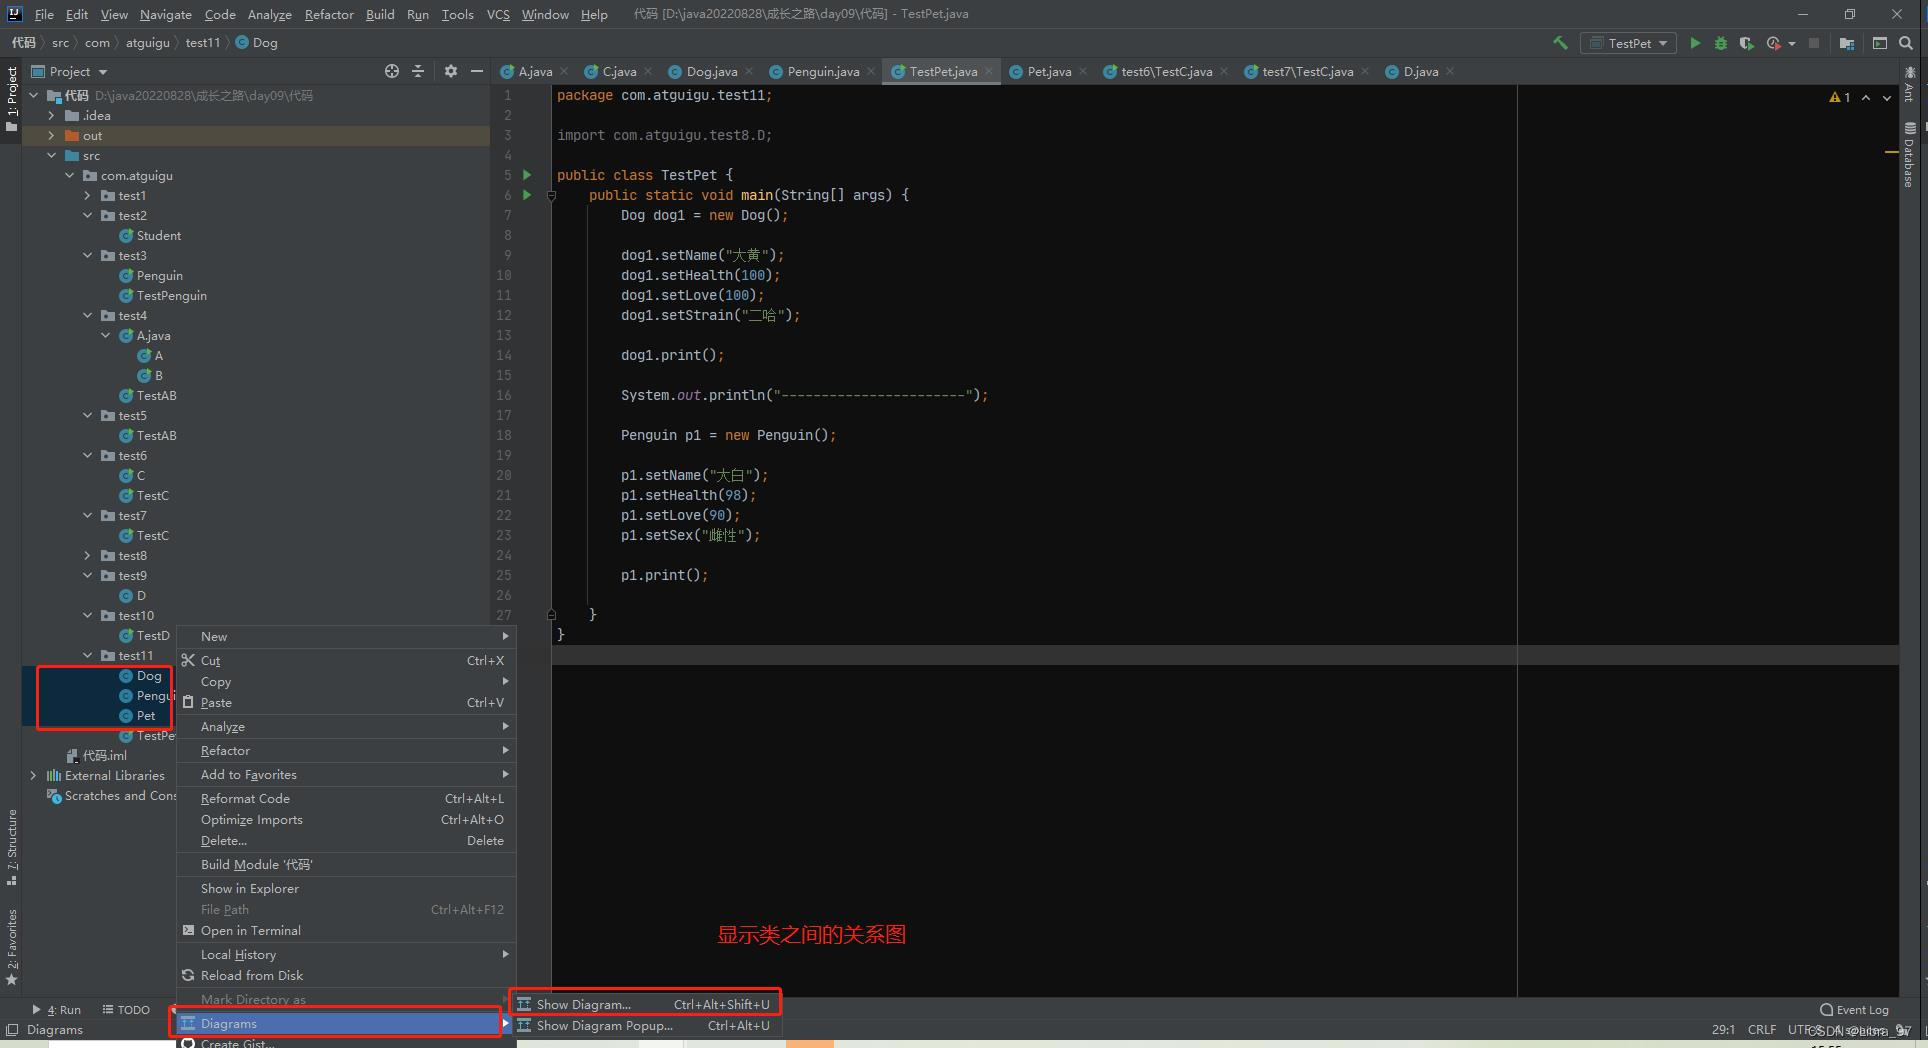Fold the main method using gutter fold marker
Screen dimensions: 1928x1048
coord(551,195)
